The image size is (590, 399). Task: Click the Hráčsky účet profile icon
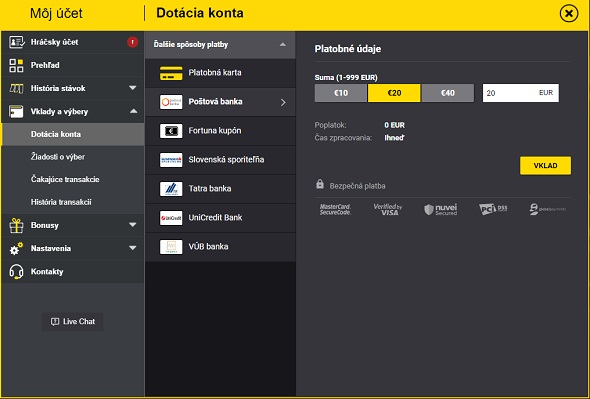17,42
